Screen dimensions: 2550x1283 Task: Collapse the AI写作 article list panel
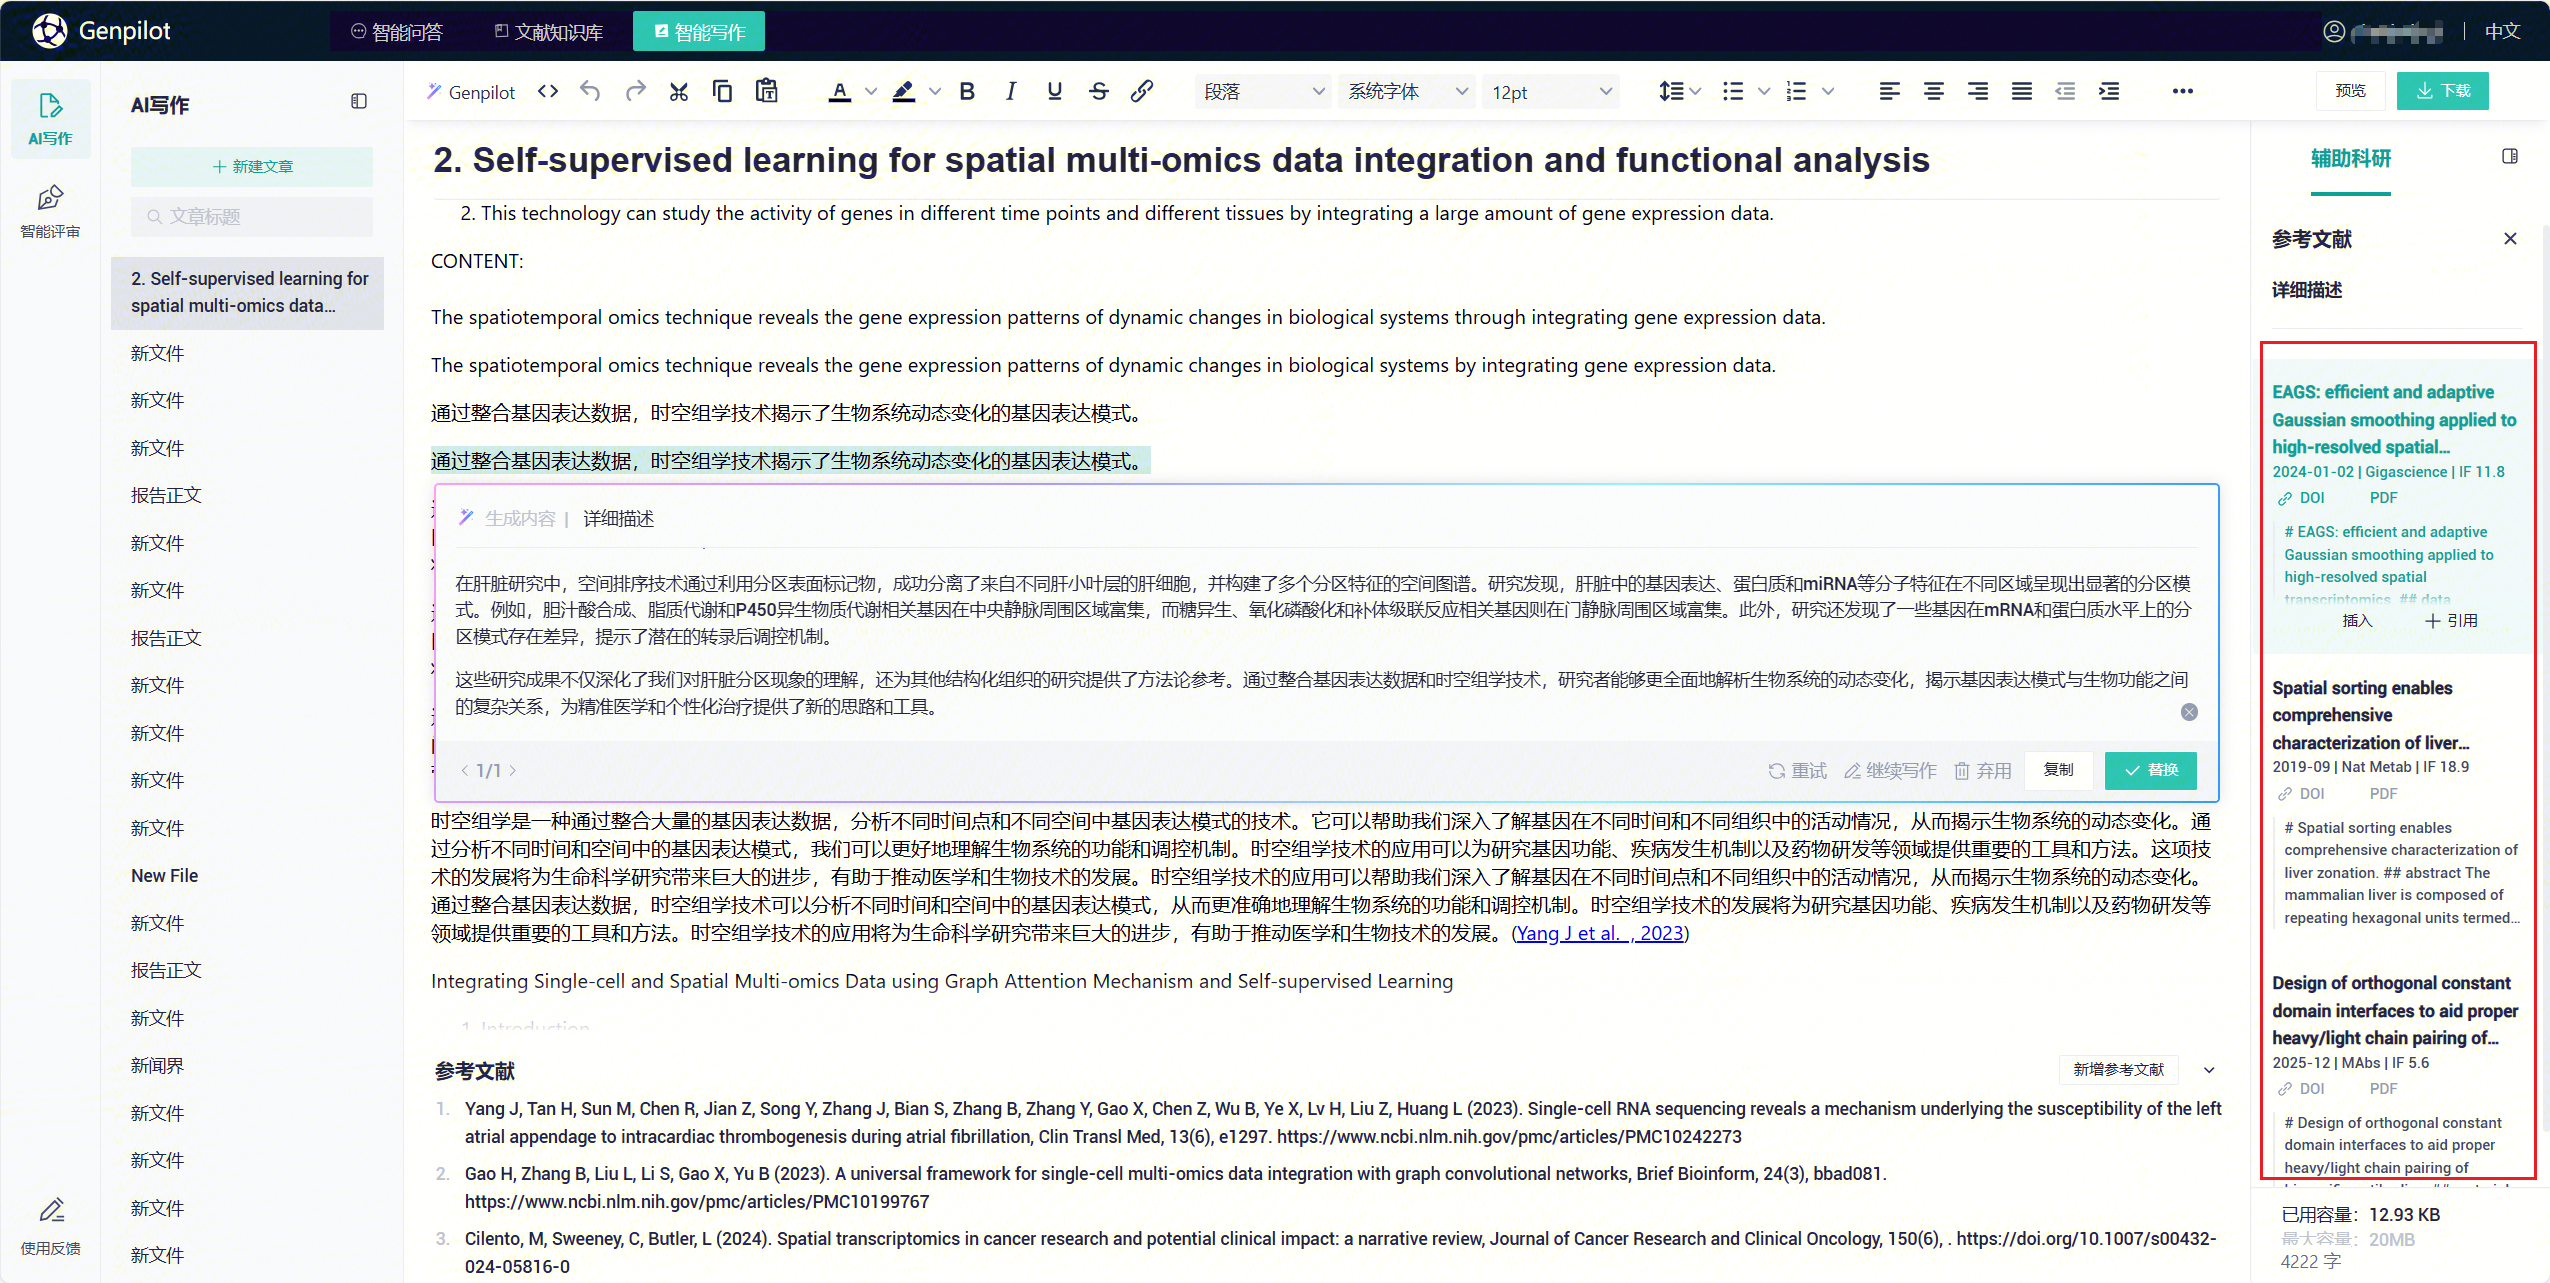[x=359, y=102]
